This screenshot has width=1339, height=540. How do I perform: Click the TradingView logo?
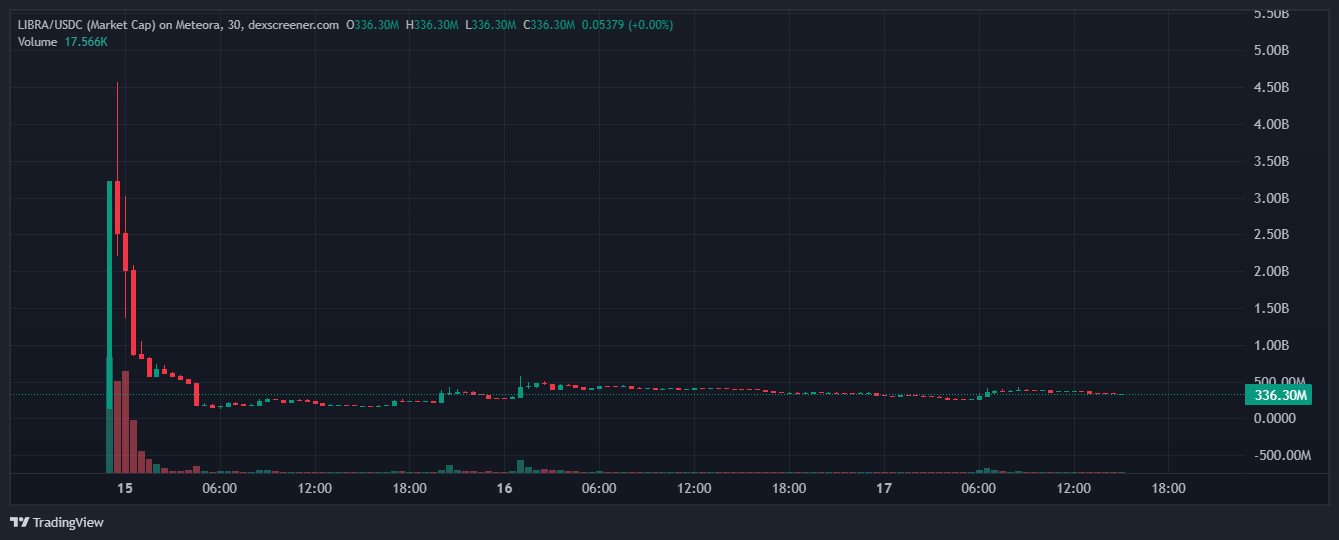click(56, 522)
